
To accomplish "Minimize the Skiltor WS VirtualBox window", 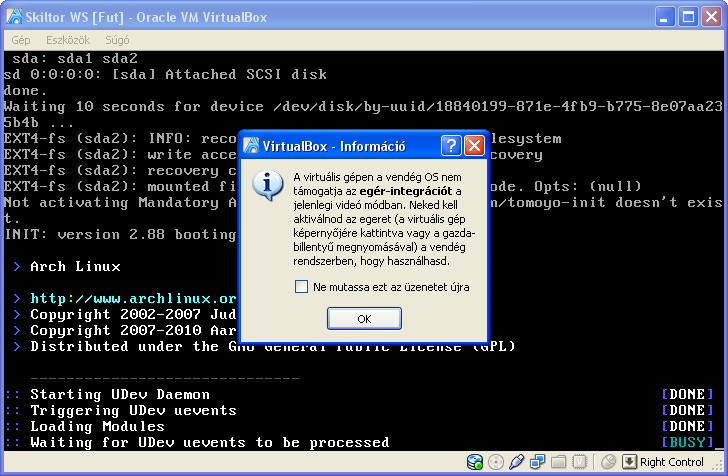I will (665, 17).
